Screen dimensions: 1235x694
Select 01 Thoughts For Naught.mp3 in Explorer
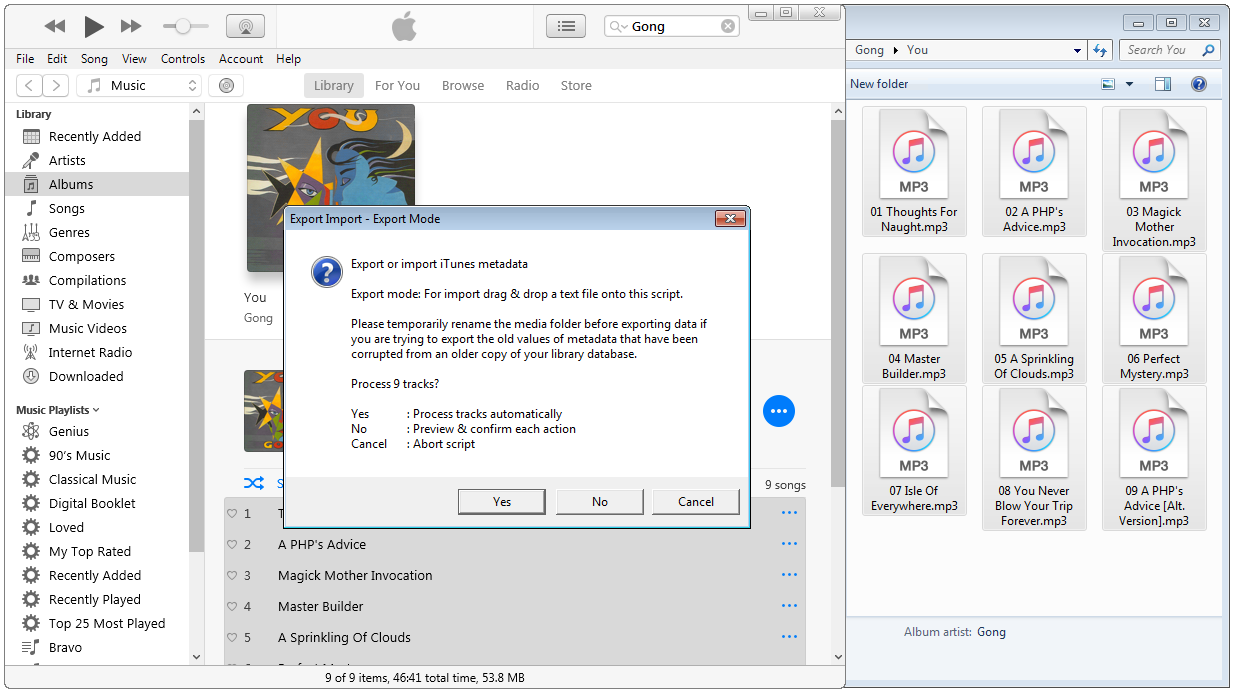click(914, 172)
